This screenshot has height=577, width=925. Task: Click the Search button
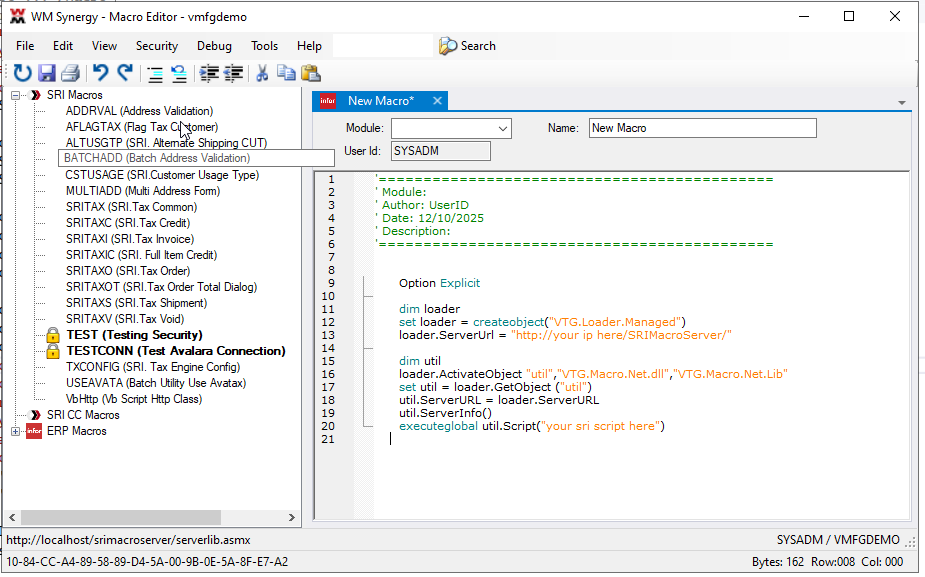(x=467, y=46)
